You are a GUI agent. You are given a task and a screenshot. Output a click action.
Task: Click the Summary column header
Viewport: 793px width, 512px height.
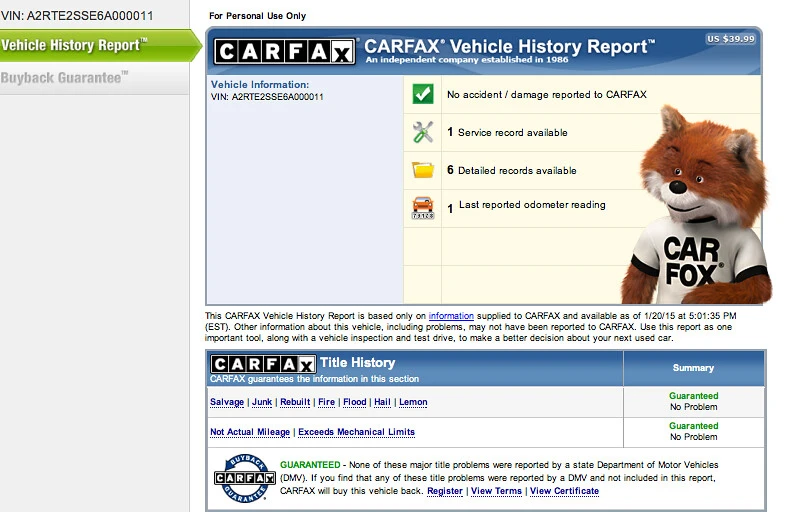coord(693,368)
